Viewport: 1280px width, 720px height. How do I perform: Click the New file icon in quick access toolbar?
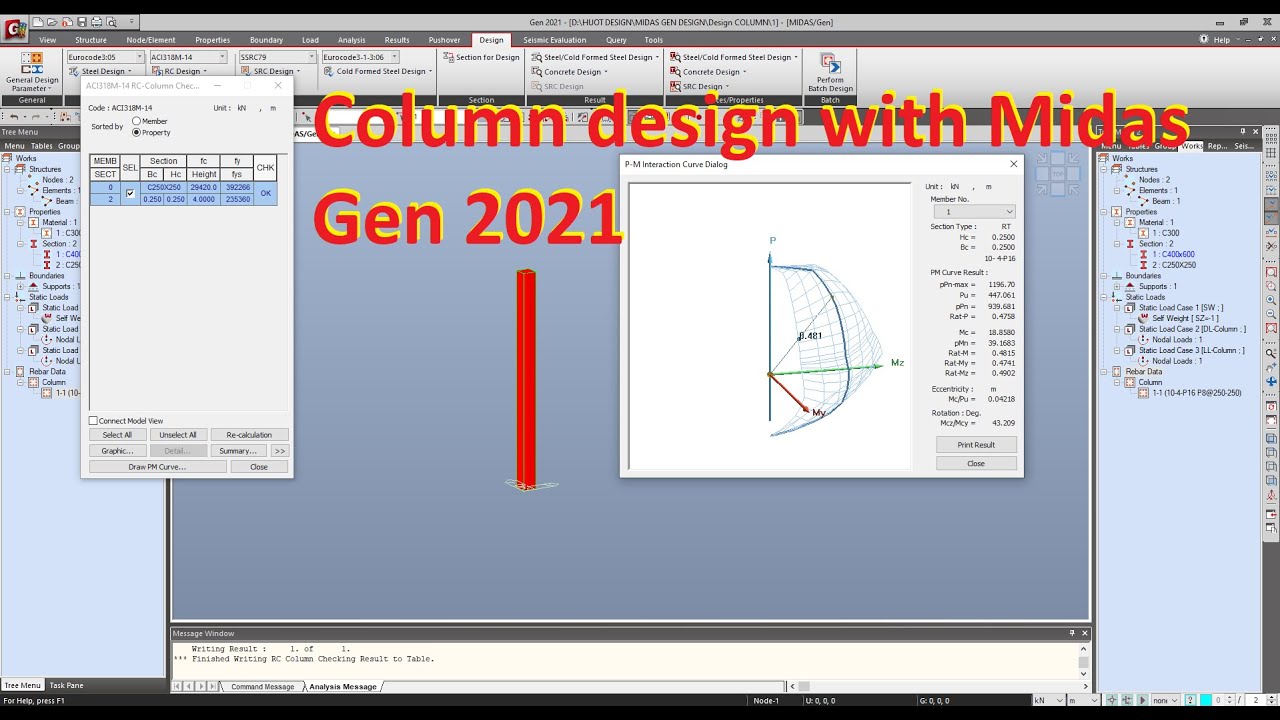tap(38, 21)
